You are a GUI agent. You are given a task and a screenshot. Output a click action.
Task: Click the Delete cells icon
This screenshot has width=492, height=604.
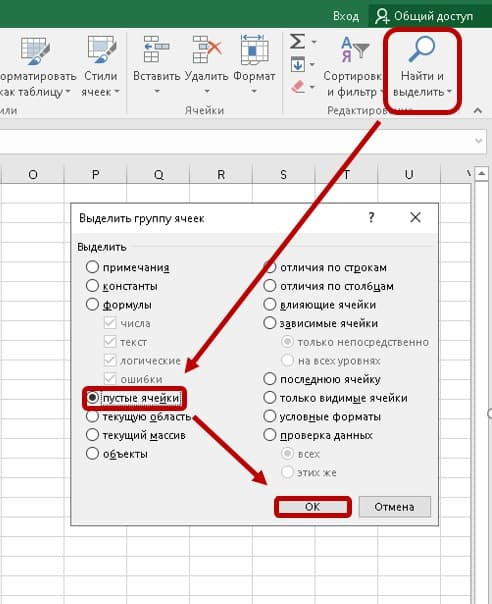(207, 49)
